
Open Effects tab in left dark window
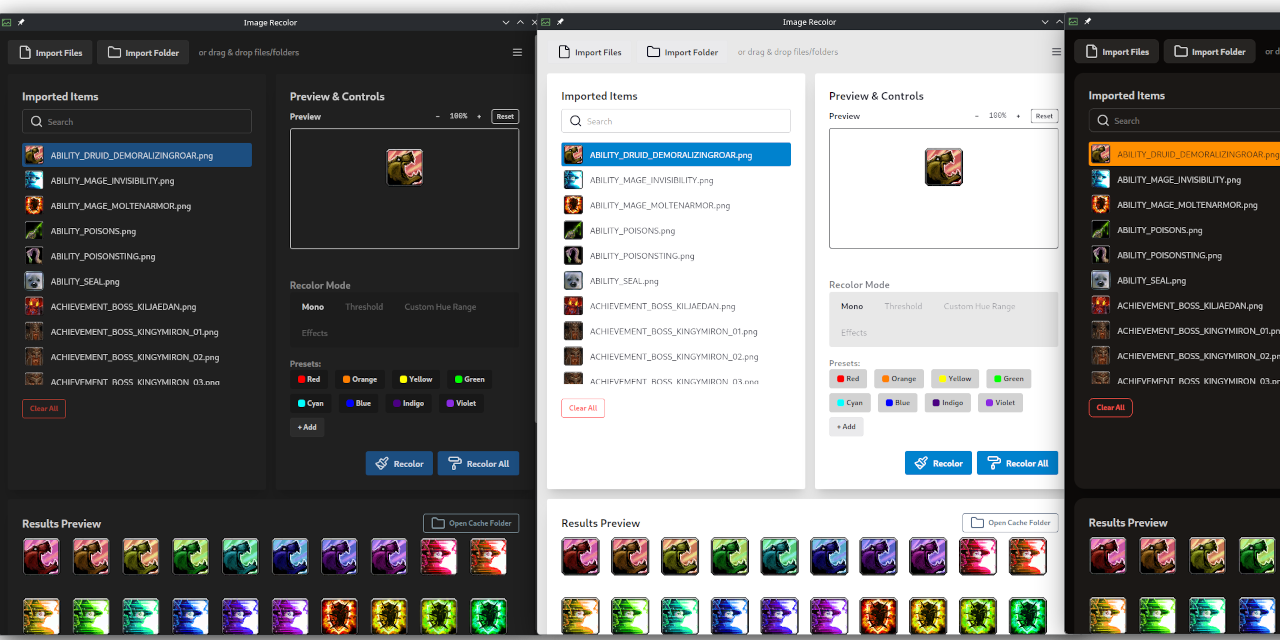click(x=315, y=333)
